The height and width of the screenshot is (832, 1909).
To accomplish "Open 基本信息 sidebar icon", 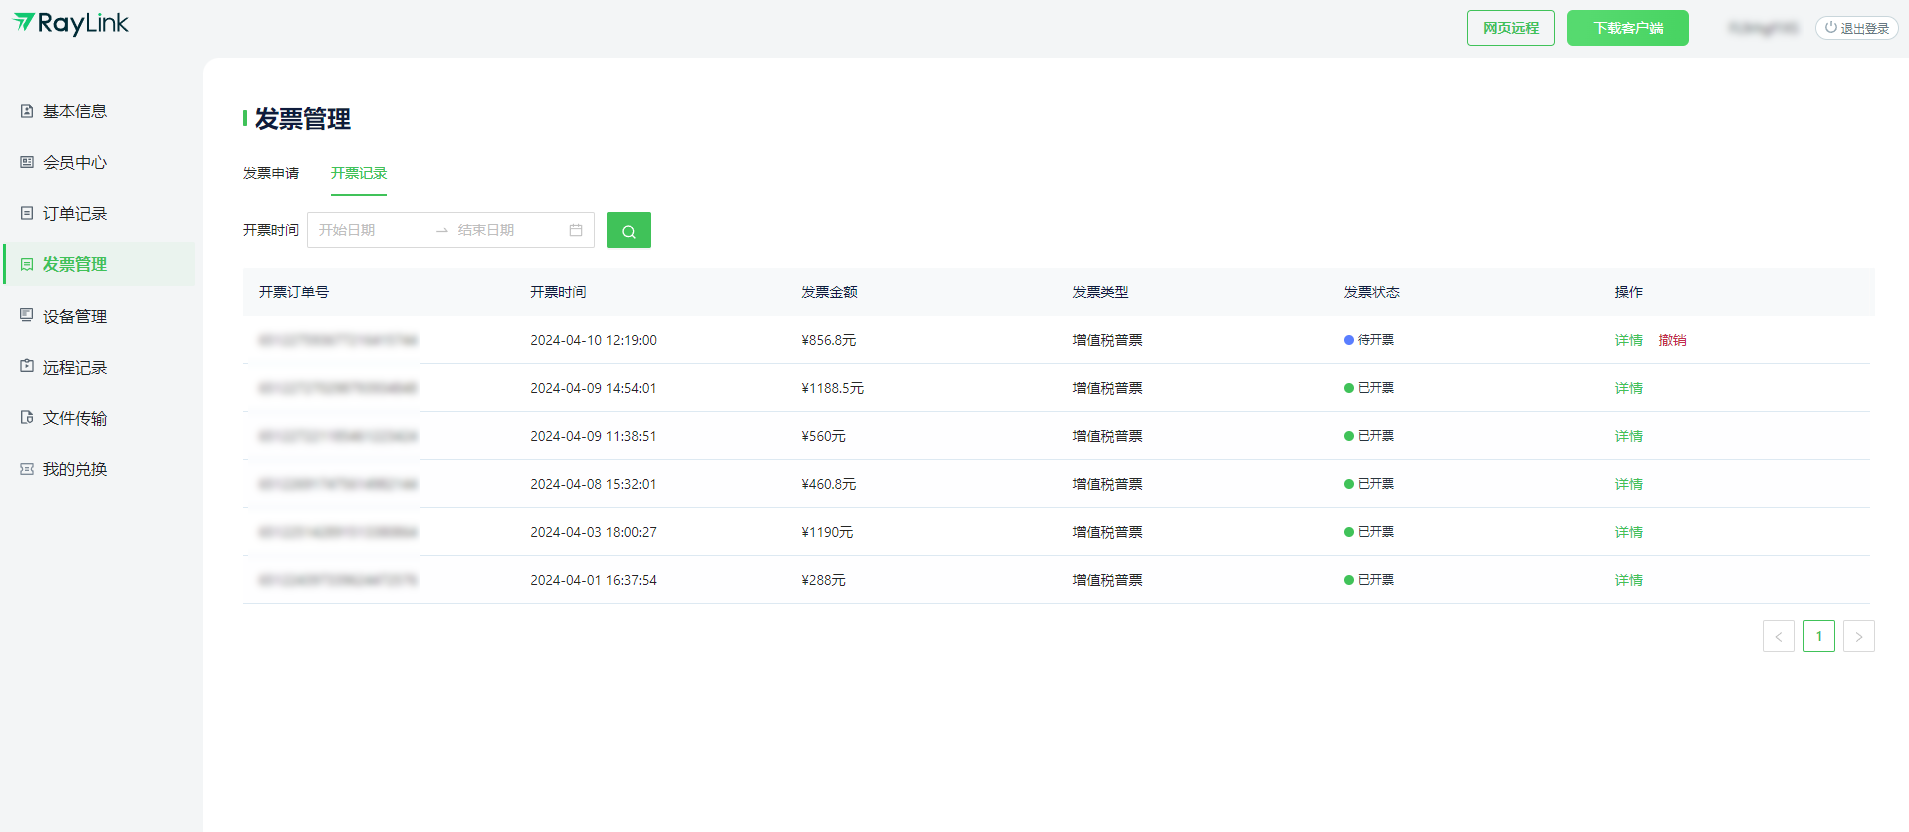I will click(27, 111).
